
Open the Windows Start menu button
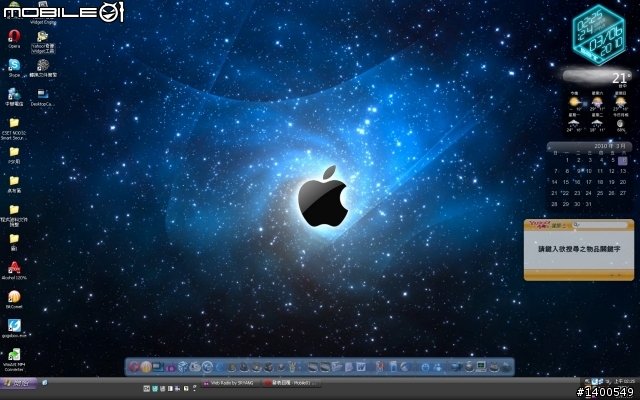pos(18,383)
